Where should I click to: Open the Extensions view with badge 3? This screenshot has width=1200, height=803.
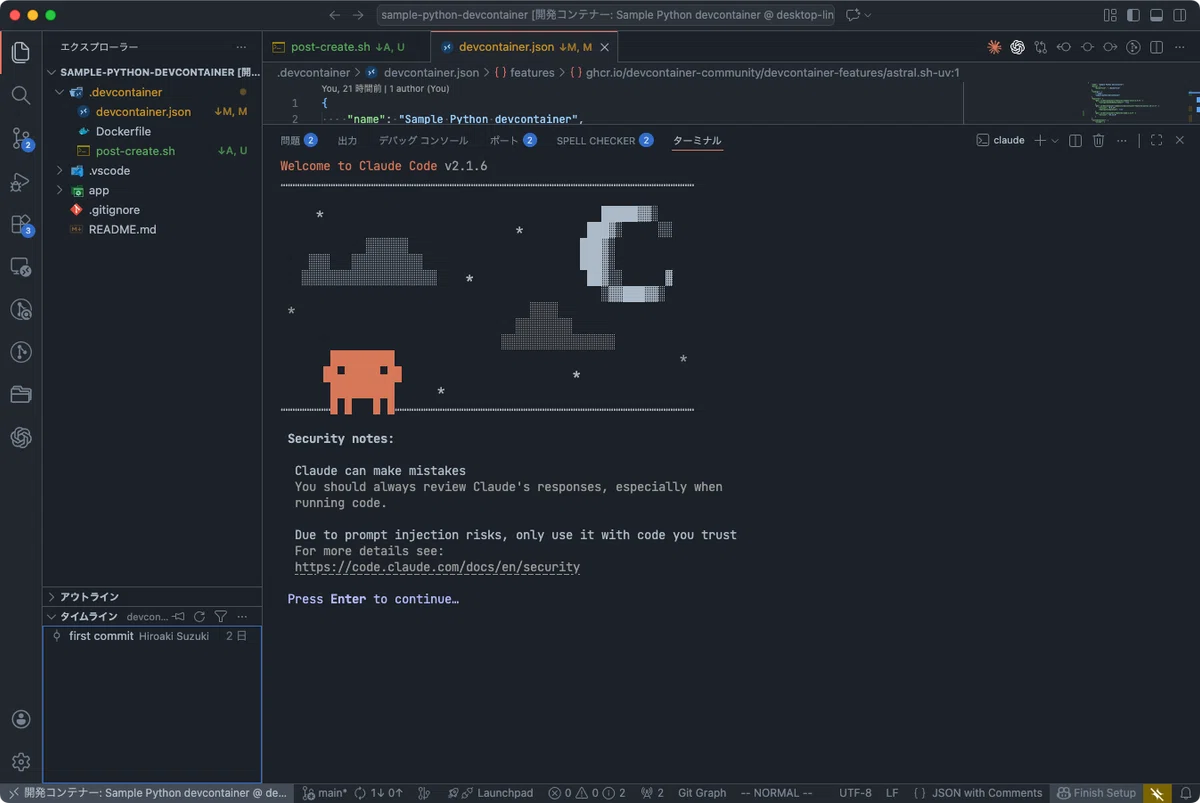click(21, 225)
